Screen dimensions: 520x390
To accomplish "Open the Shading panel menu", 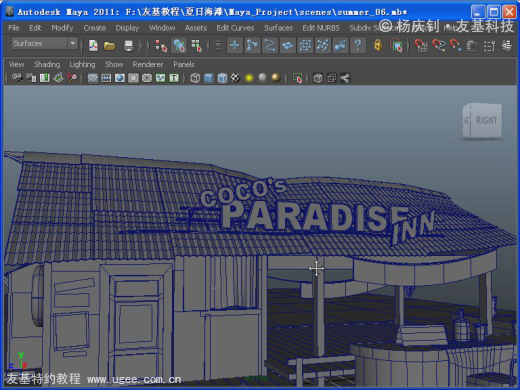I will tap(47, 64).
